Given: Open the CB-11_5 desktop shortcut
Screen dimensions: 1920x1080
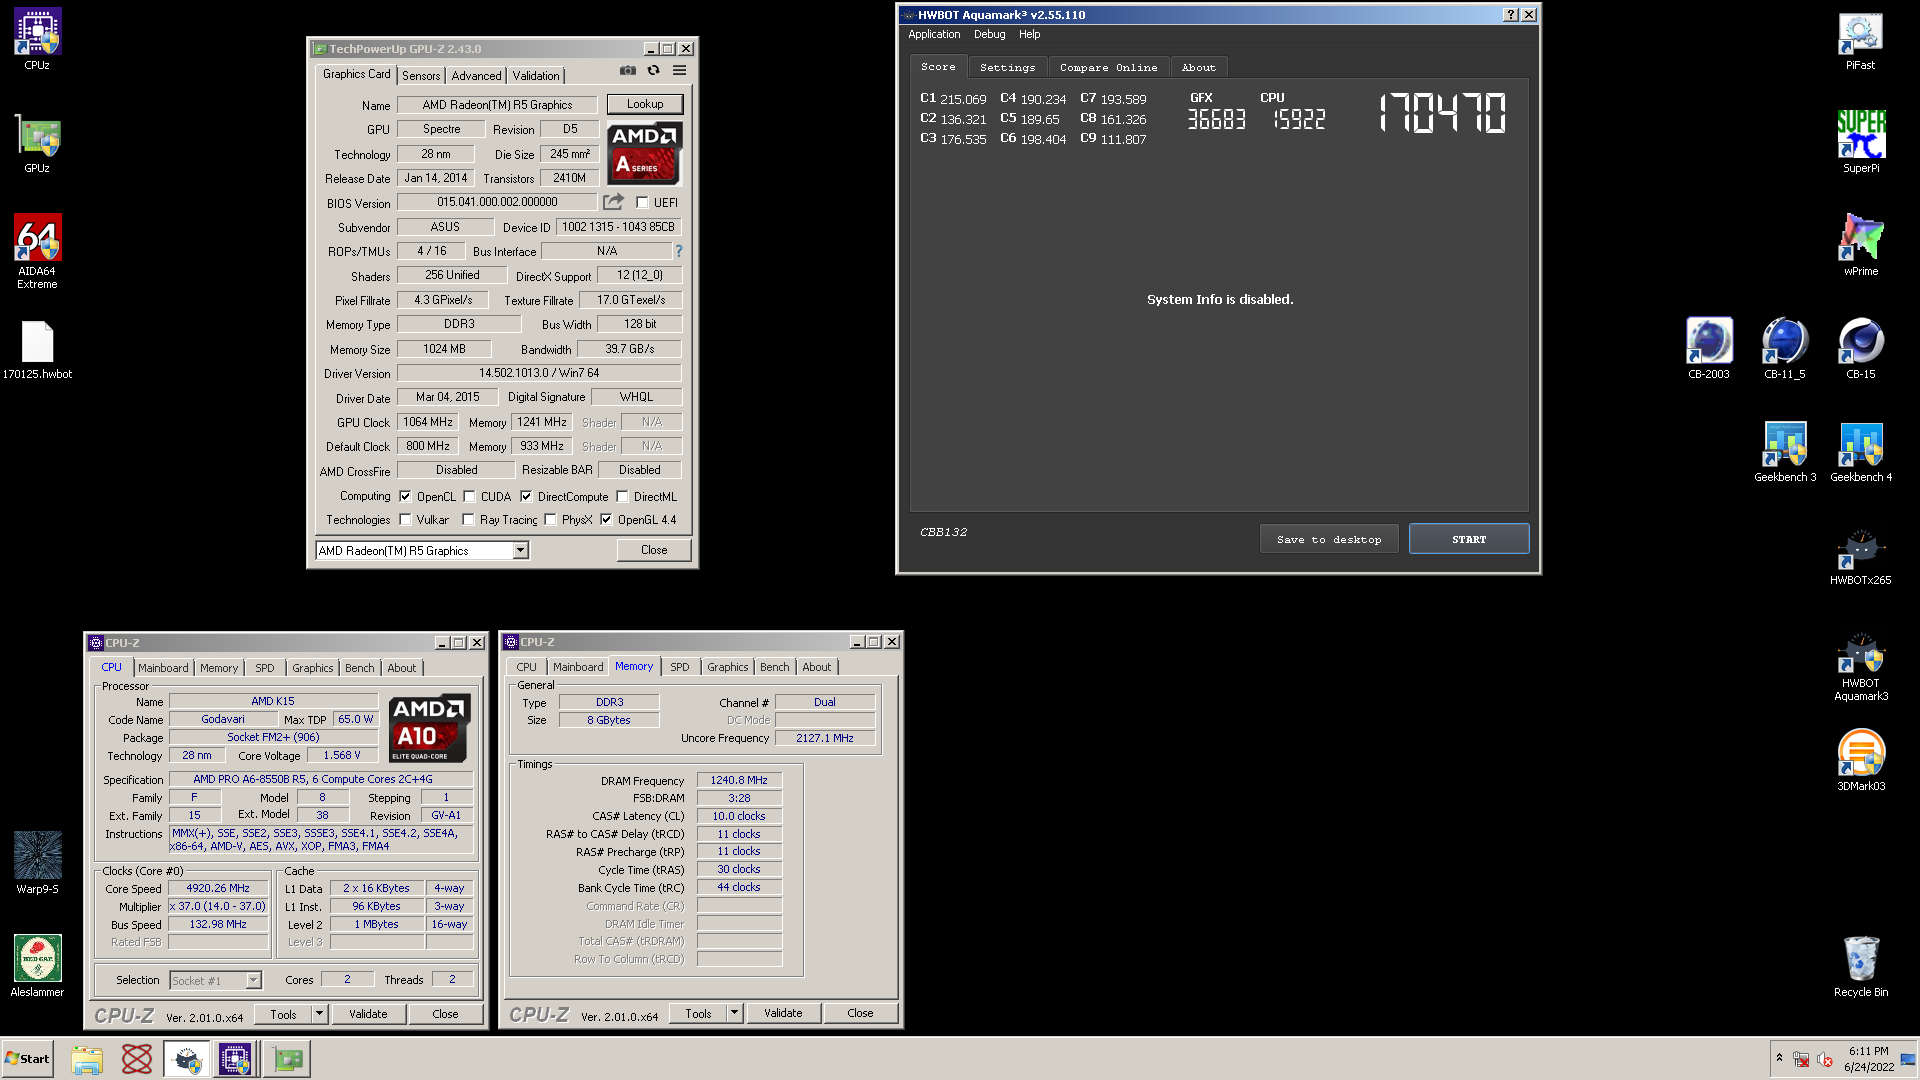Looking at the screenshot, I should click(x=1784, y=348).
